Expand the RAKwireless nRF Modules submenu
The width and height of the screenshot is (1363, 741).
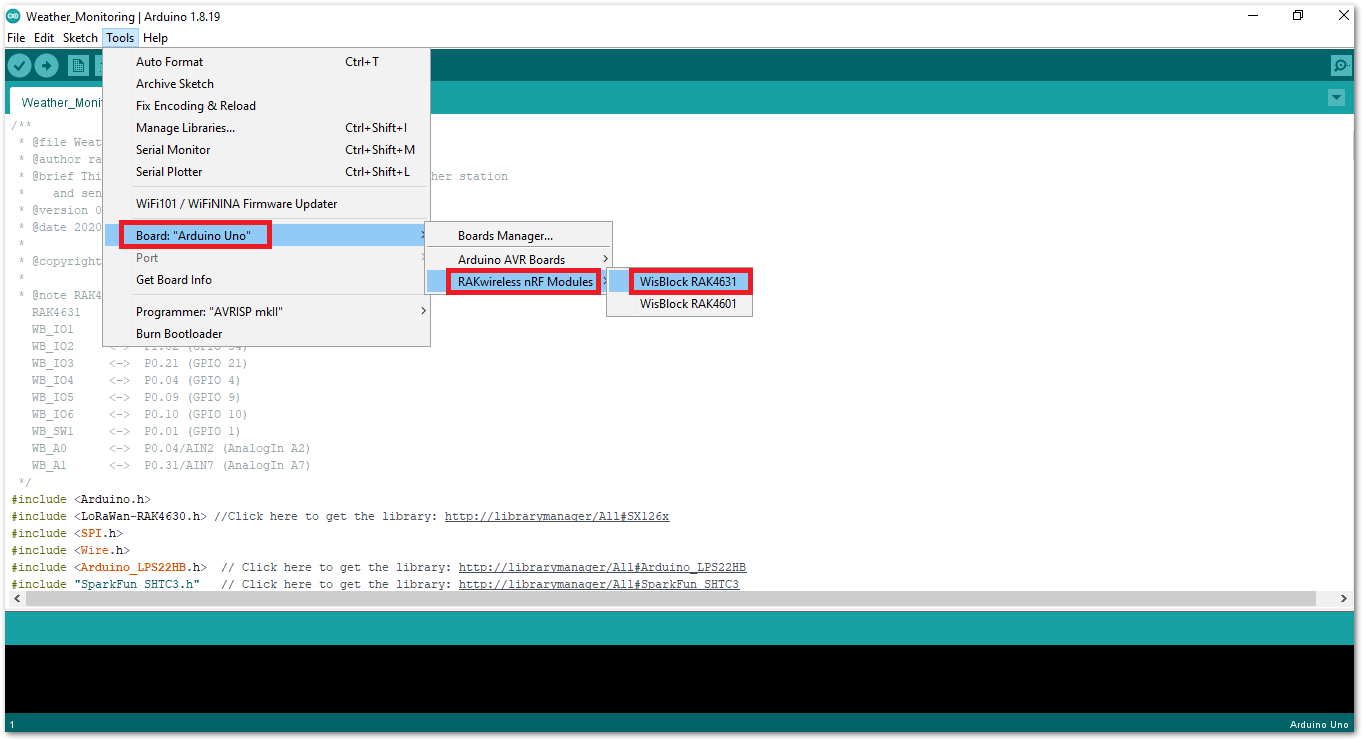(525, 282)
